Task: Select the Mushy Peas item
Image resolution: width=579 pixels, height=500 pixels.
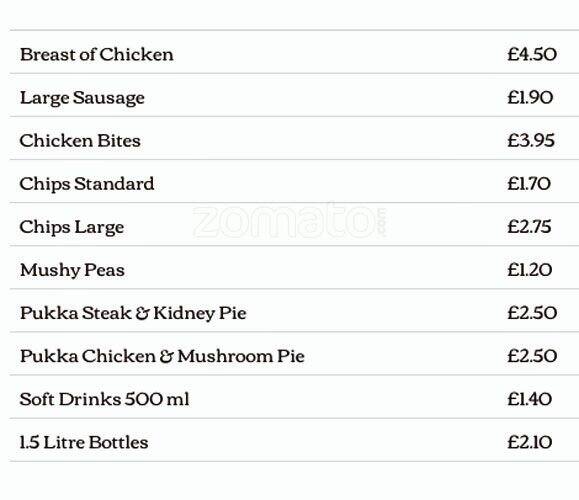Action: (72, 270)
